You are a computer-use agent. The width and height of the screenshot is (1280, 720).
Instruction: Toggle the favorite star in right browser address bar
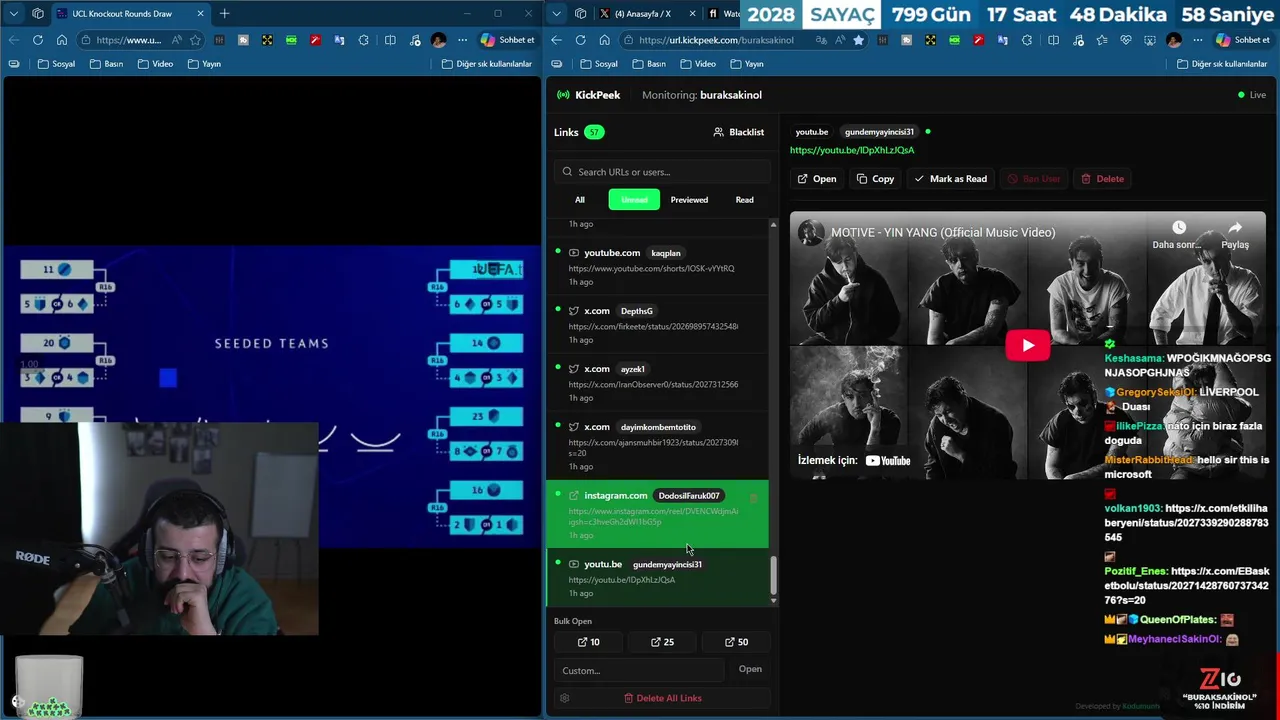[858, 40]
